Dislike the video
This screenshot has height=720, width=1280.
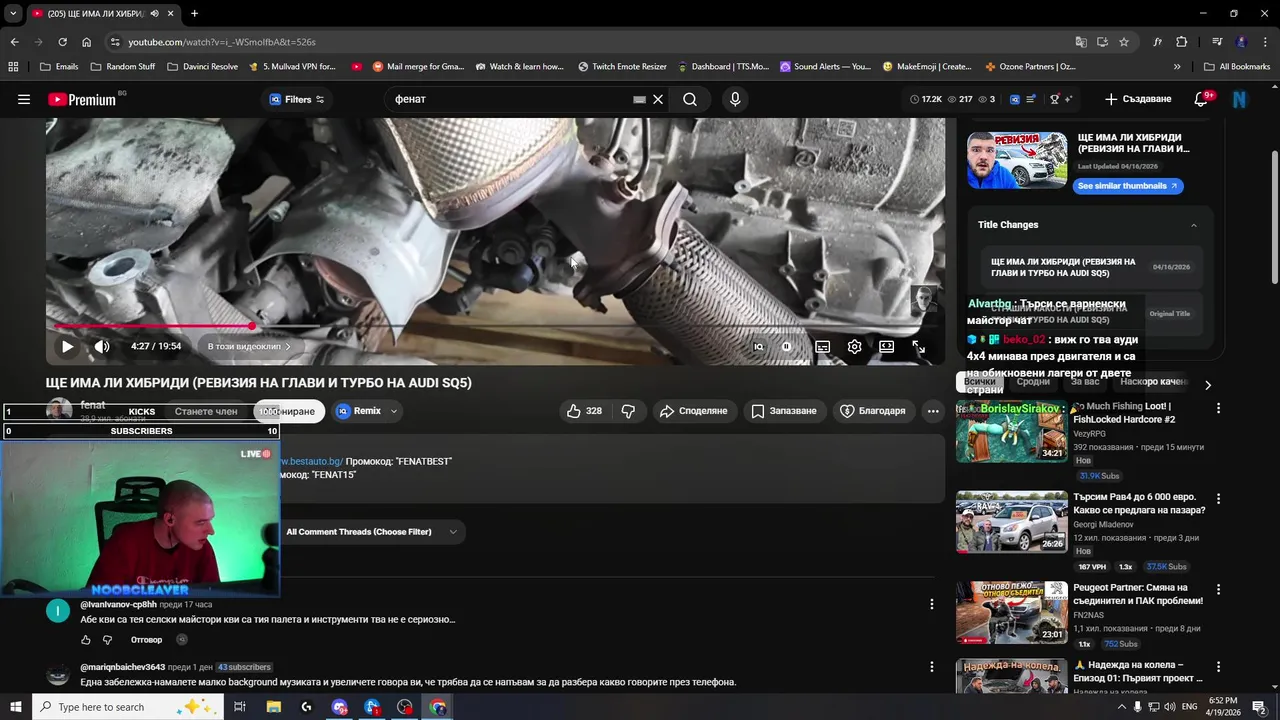pos(628,411)
